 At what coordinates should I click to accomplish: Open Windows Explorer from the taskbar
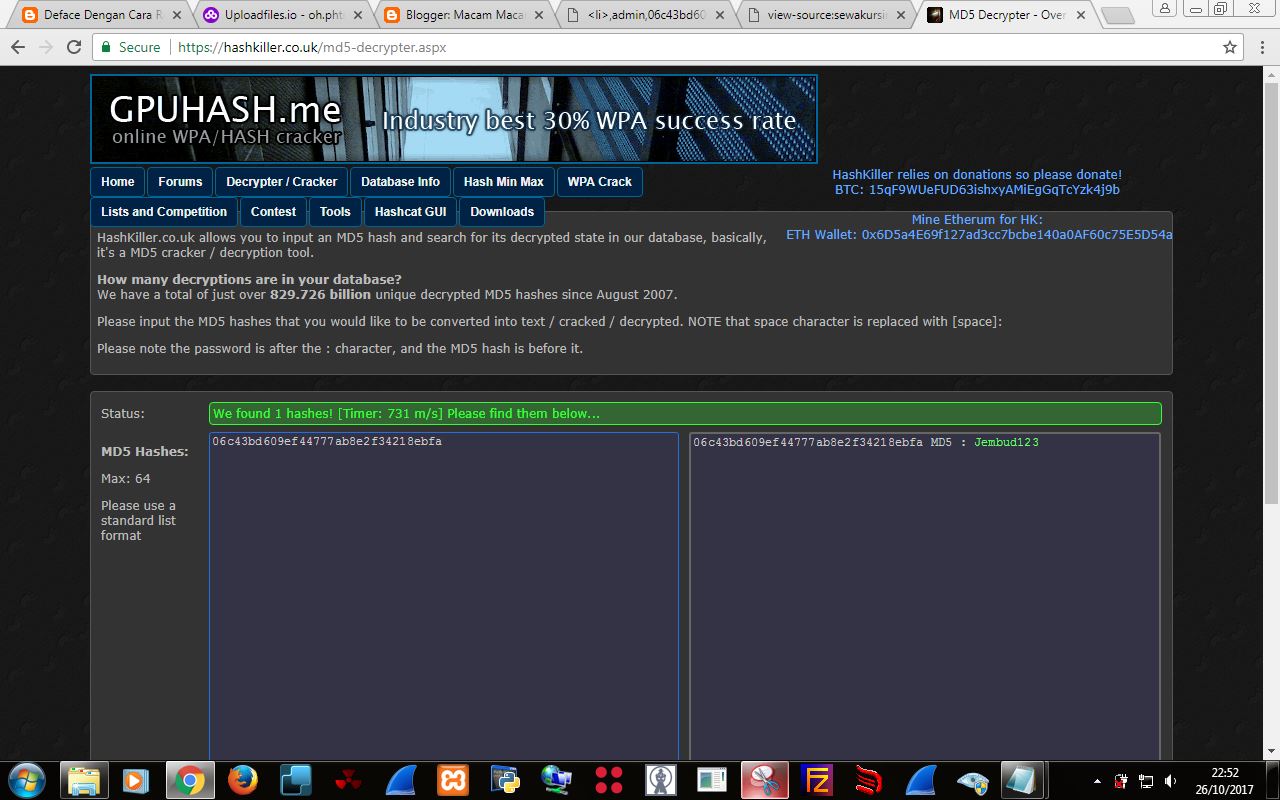85,780
